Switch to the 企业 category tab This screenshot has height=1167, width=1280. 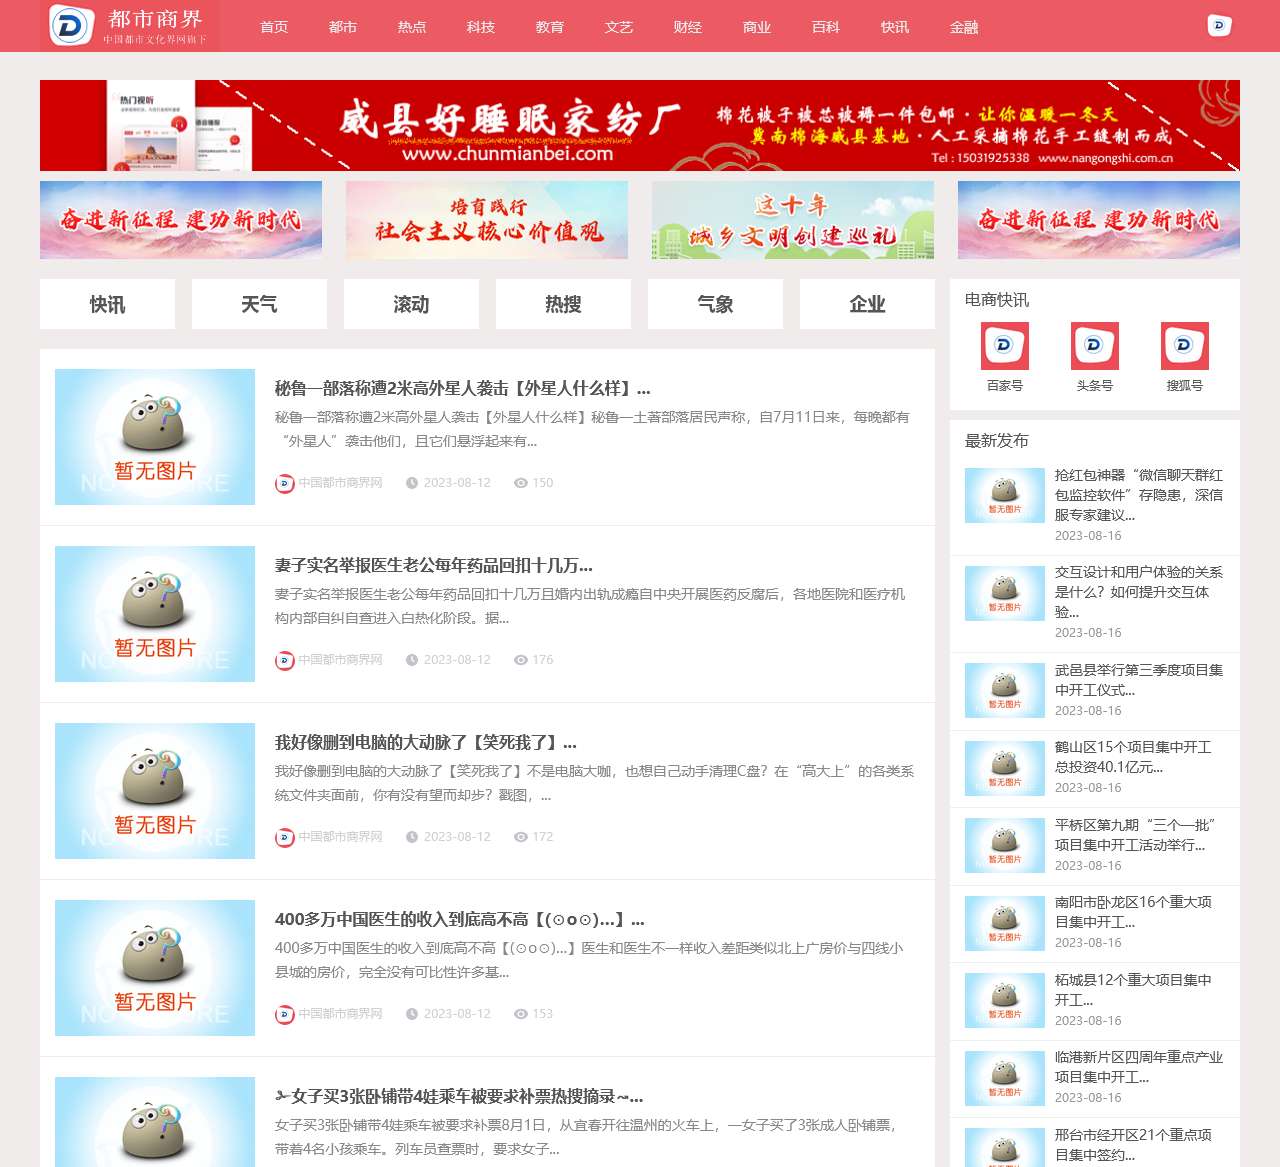[867, 304]
